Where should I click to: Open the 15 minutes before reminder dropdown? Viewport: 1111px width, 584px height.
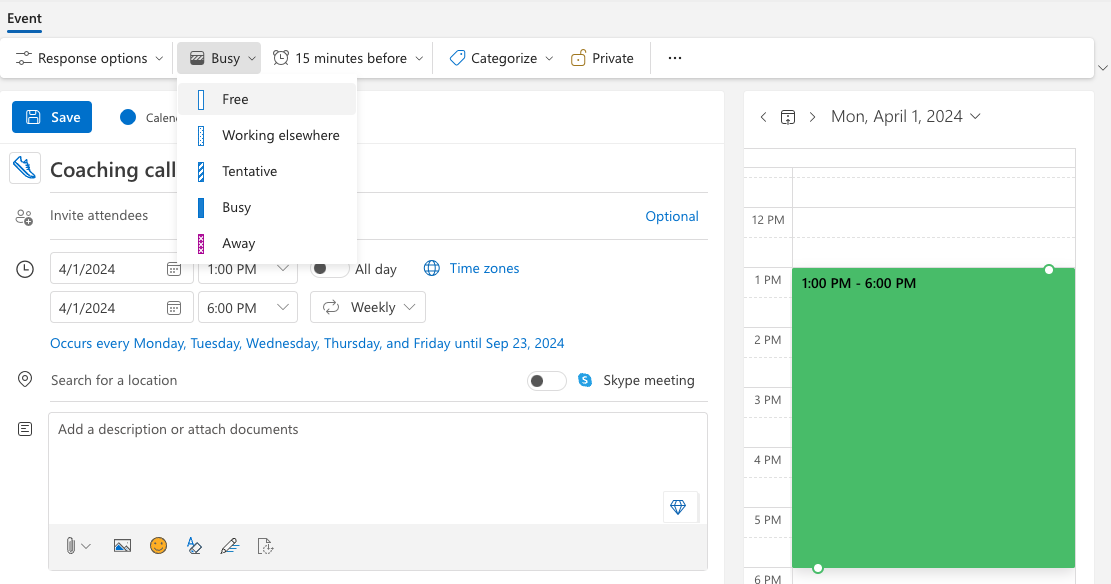coord(348,58)
